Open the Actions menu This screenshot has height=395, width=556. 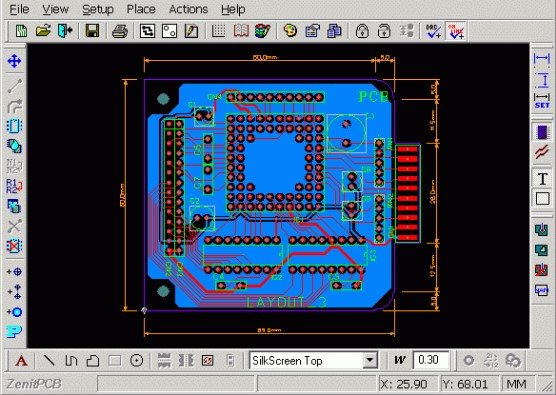click(188, 9)
